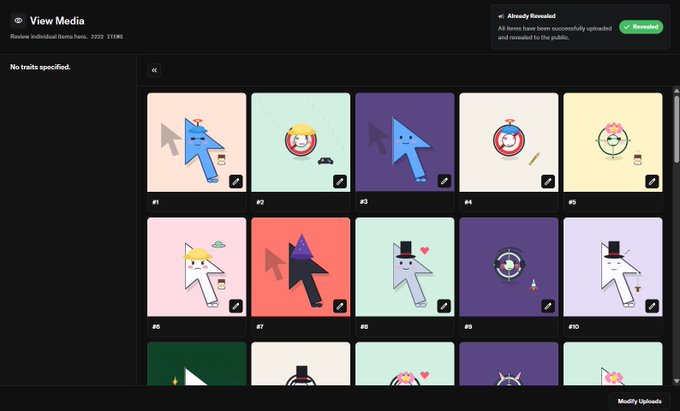Click the 'Already Revealed' title text

[531, 16]
